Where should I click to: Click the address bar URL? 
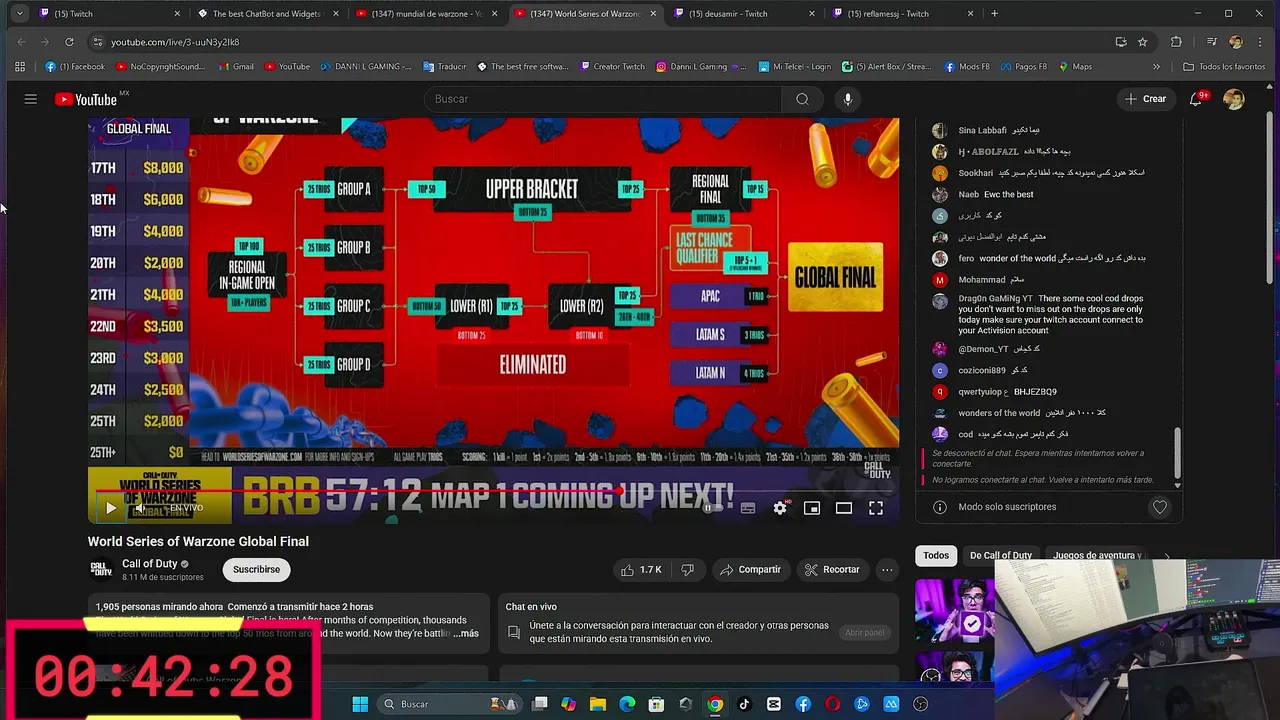coord(175,42)
